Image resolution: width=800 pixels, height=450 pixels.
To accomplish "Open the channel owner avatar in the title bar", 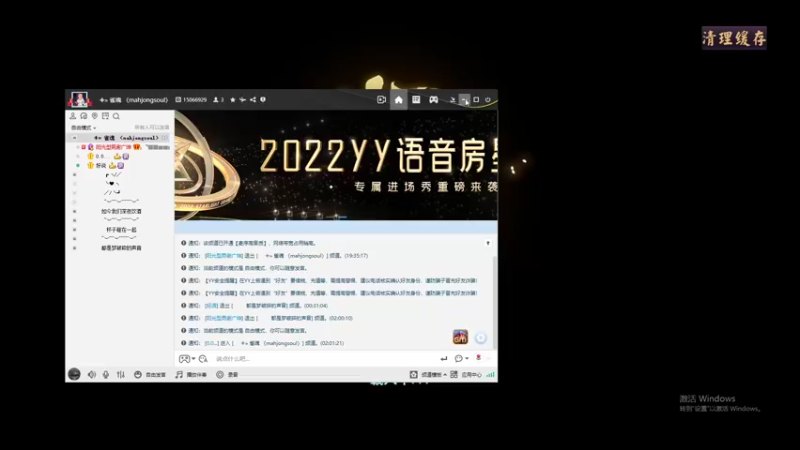I will tap(80, 99).
